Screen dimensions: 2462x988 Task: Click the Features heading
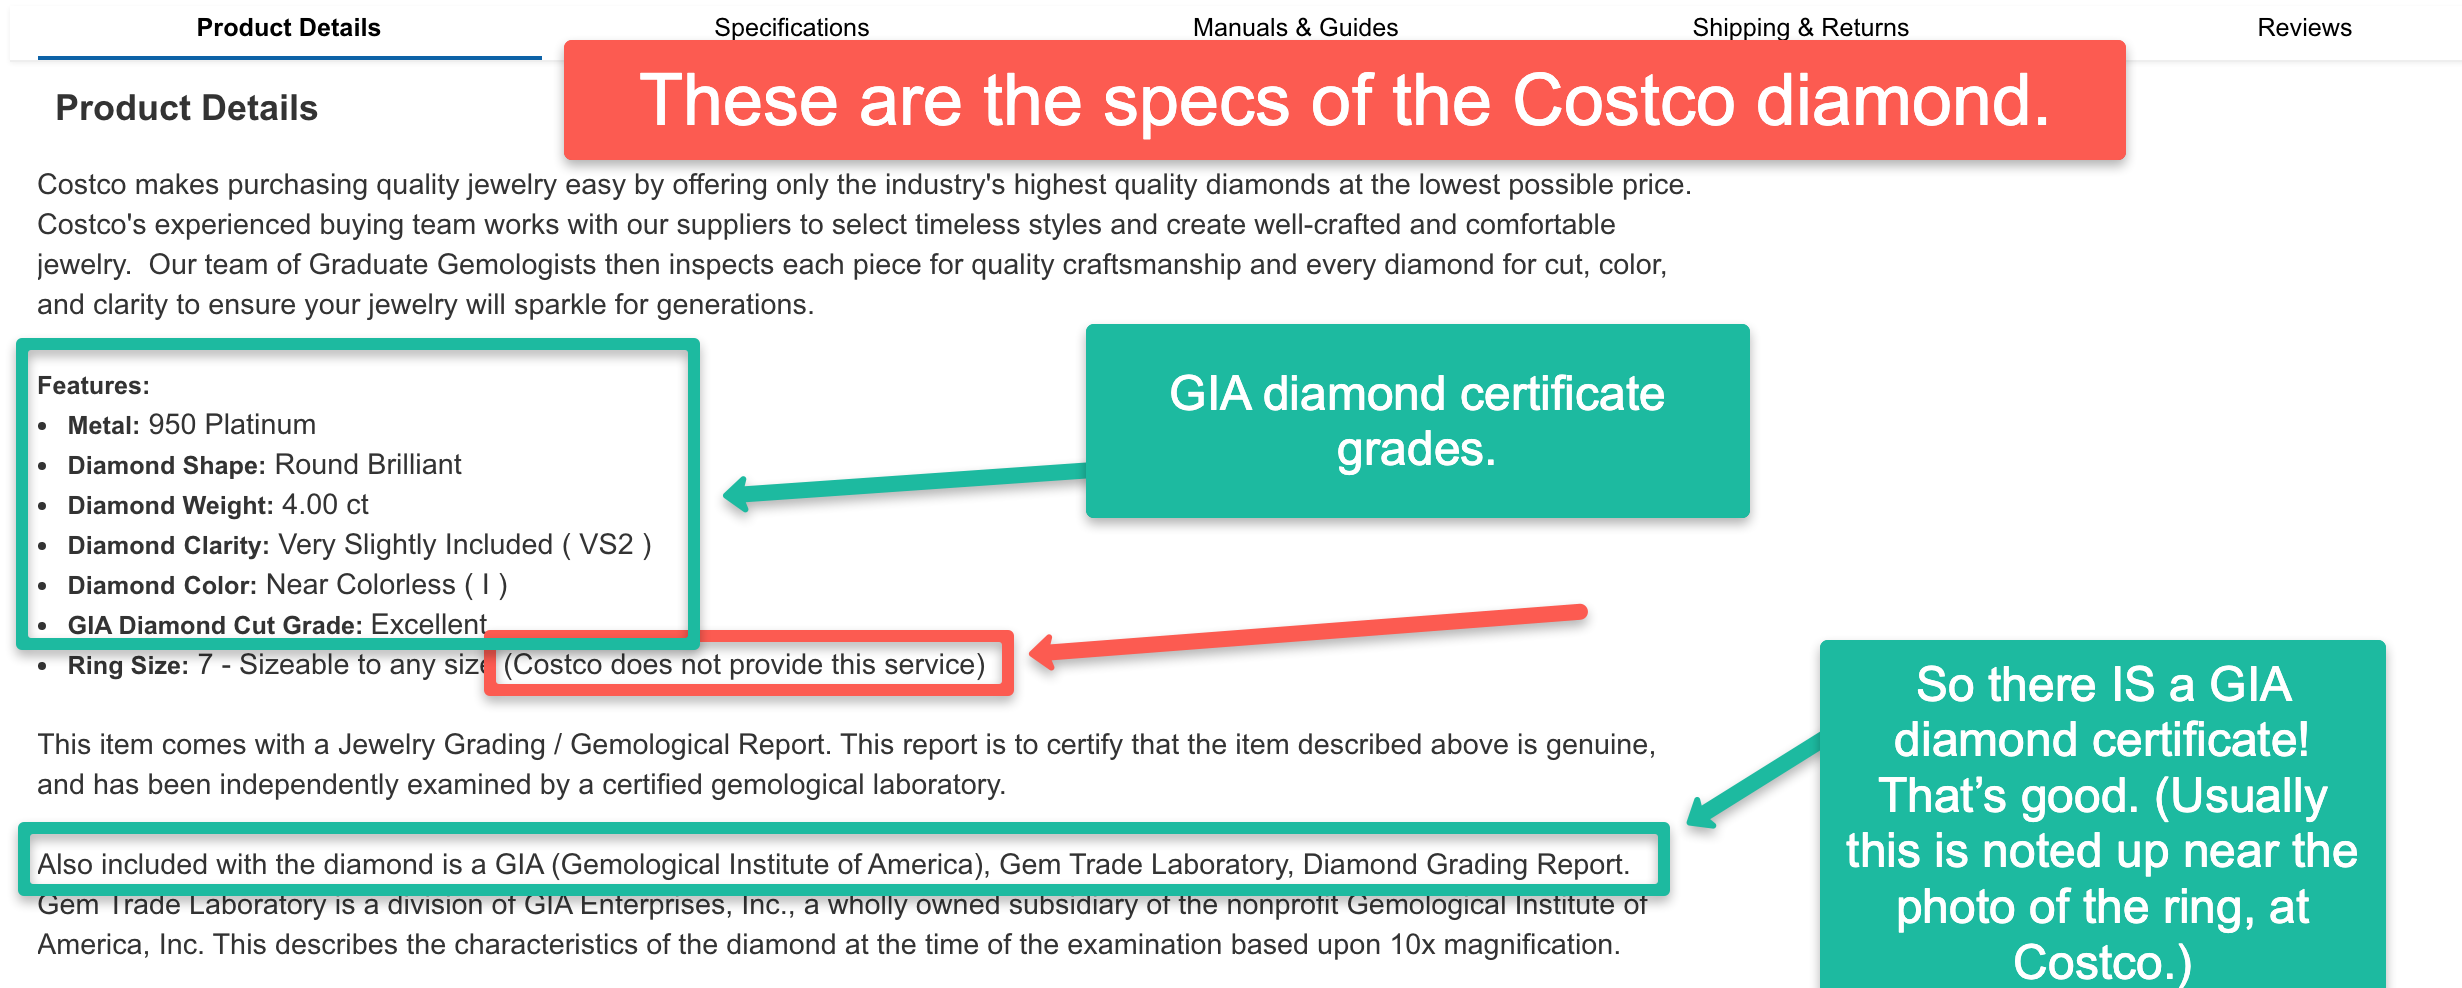[93, 385]
